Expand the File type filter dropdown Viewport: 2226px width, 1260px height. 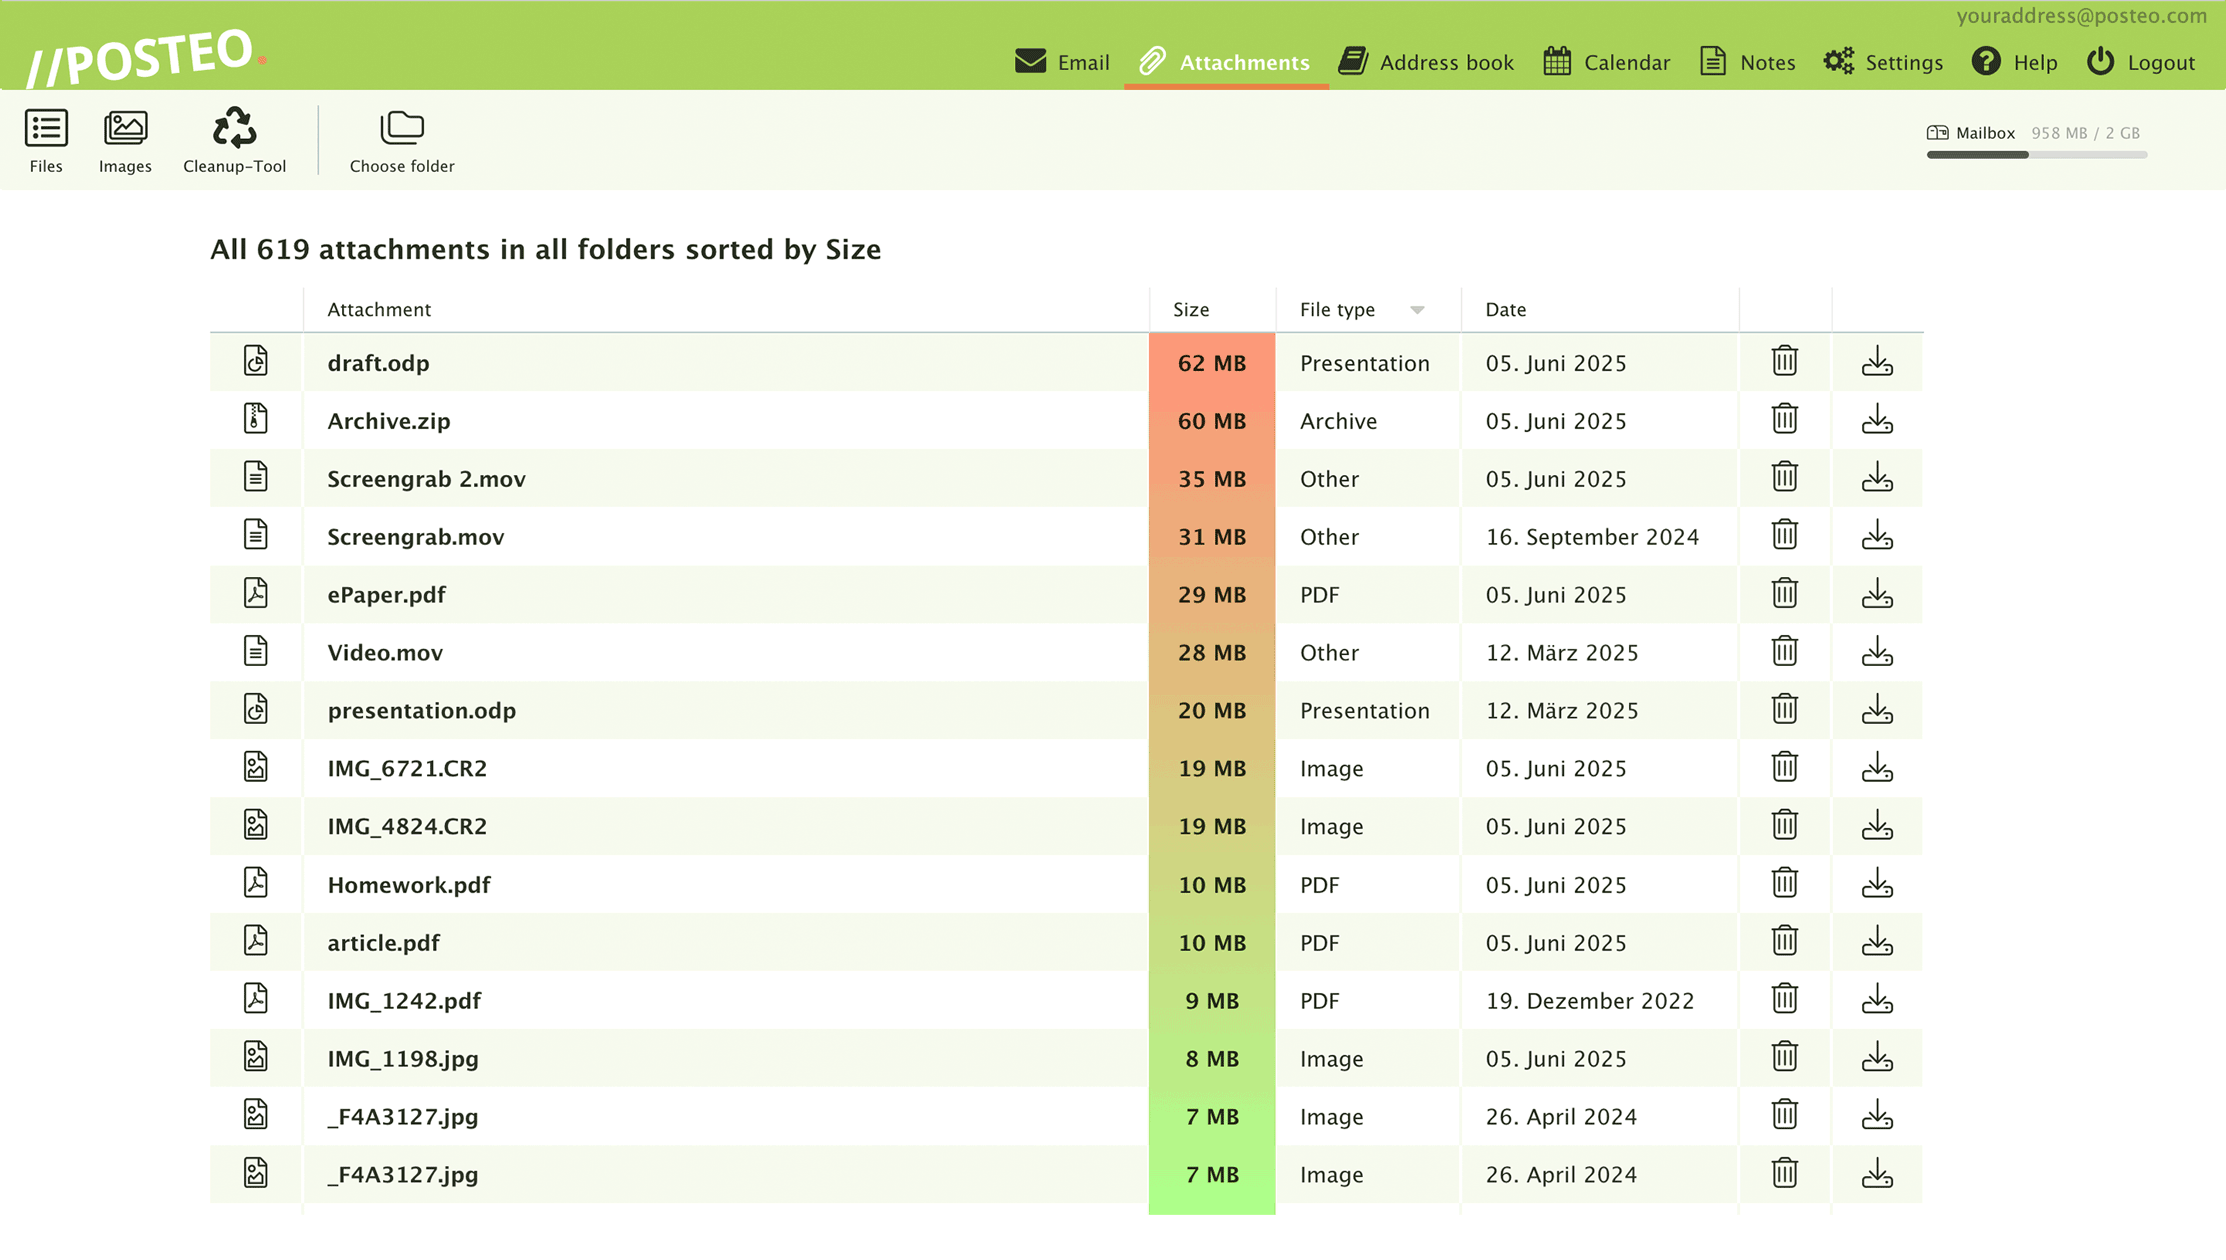click(x=1416, y=310)
